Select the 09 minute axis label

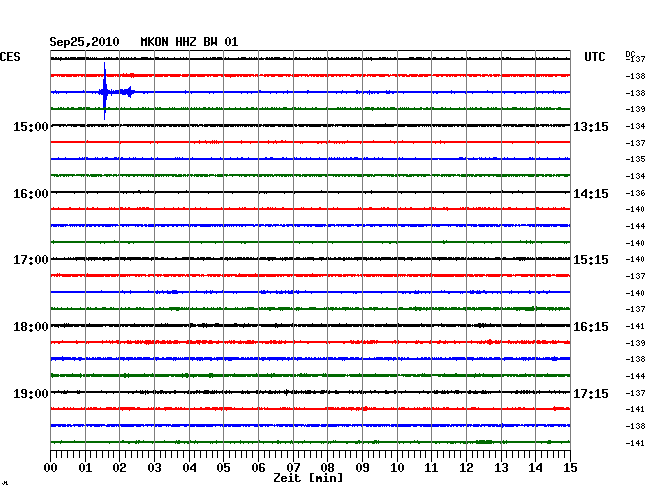[362, 468]
